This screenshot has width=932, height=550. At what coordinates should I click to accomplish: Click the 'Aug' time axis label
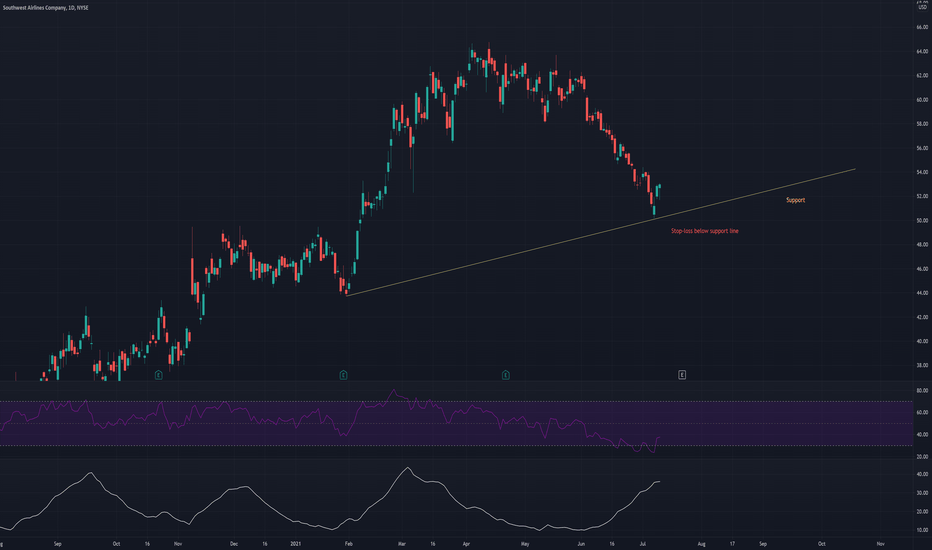[701, 543]
